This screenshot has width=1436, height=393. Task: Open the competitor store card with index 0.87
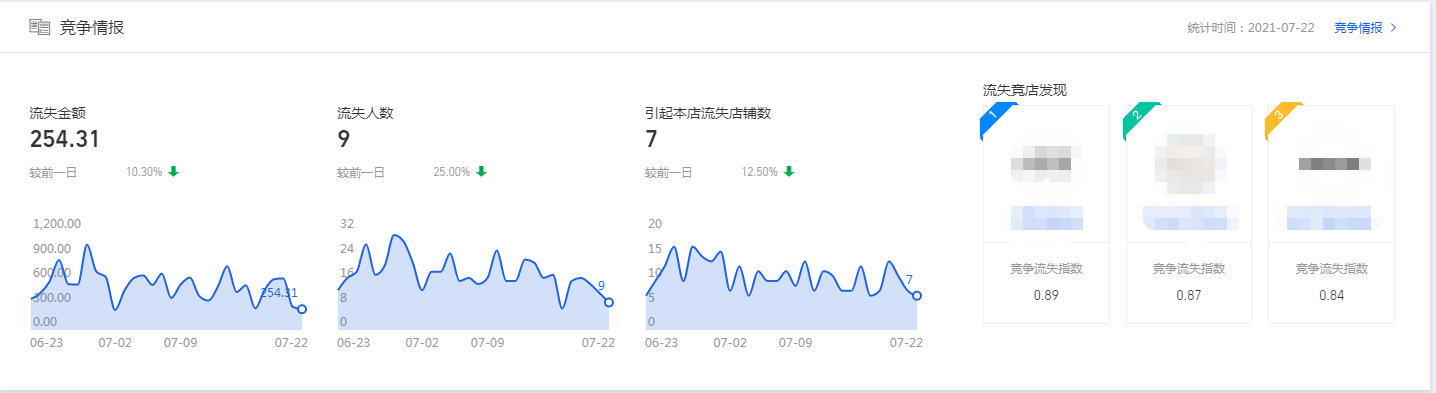point(1189,213)
